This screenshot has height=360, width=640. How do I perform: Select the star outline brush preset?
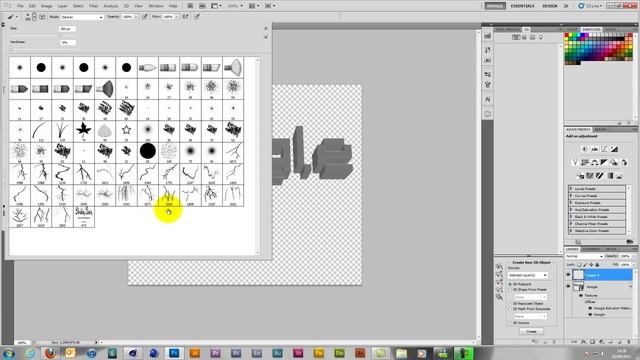pos(127,130)
